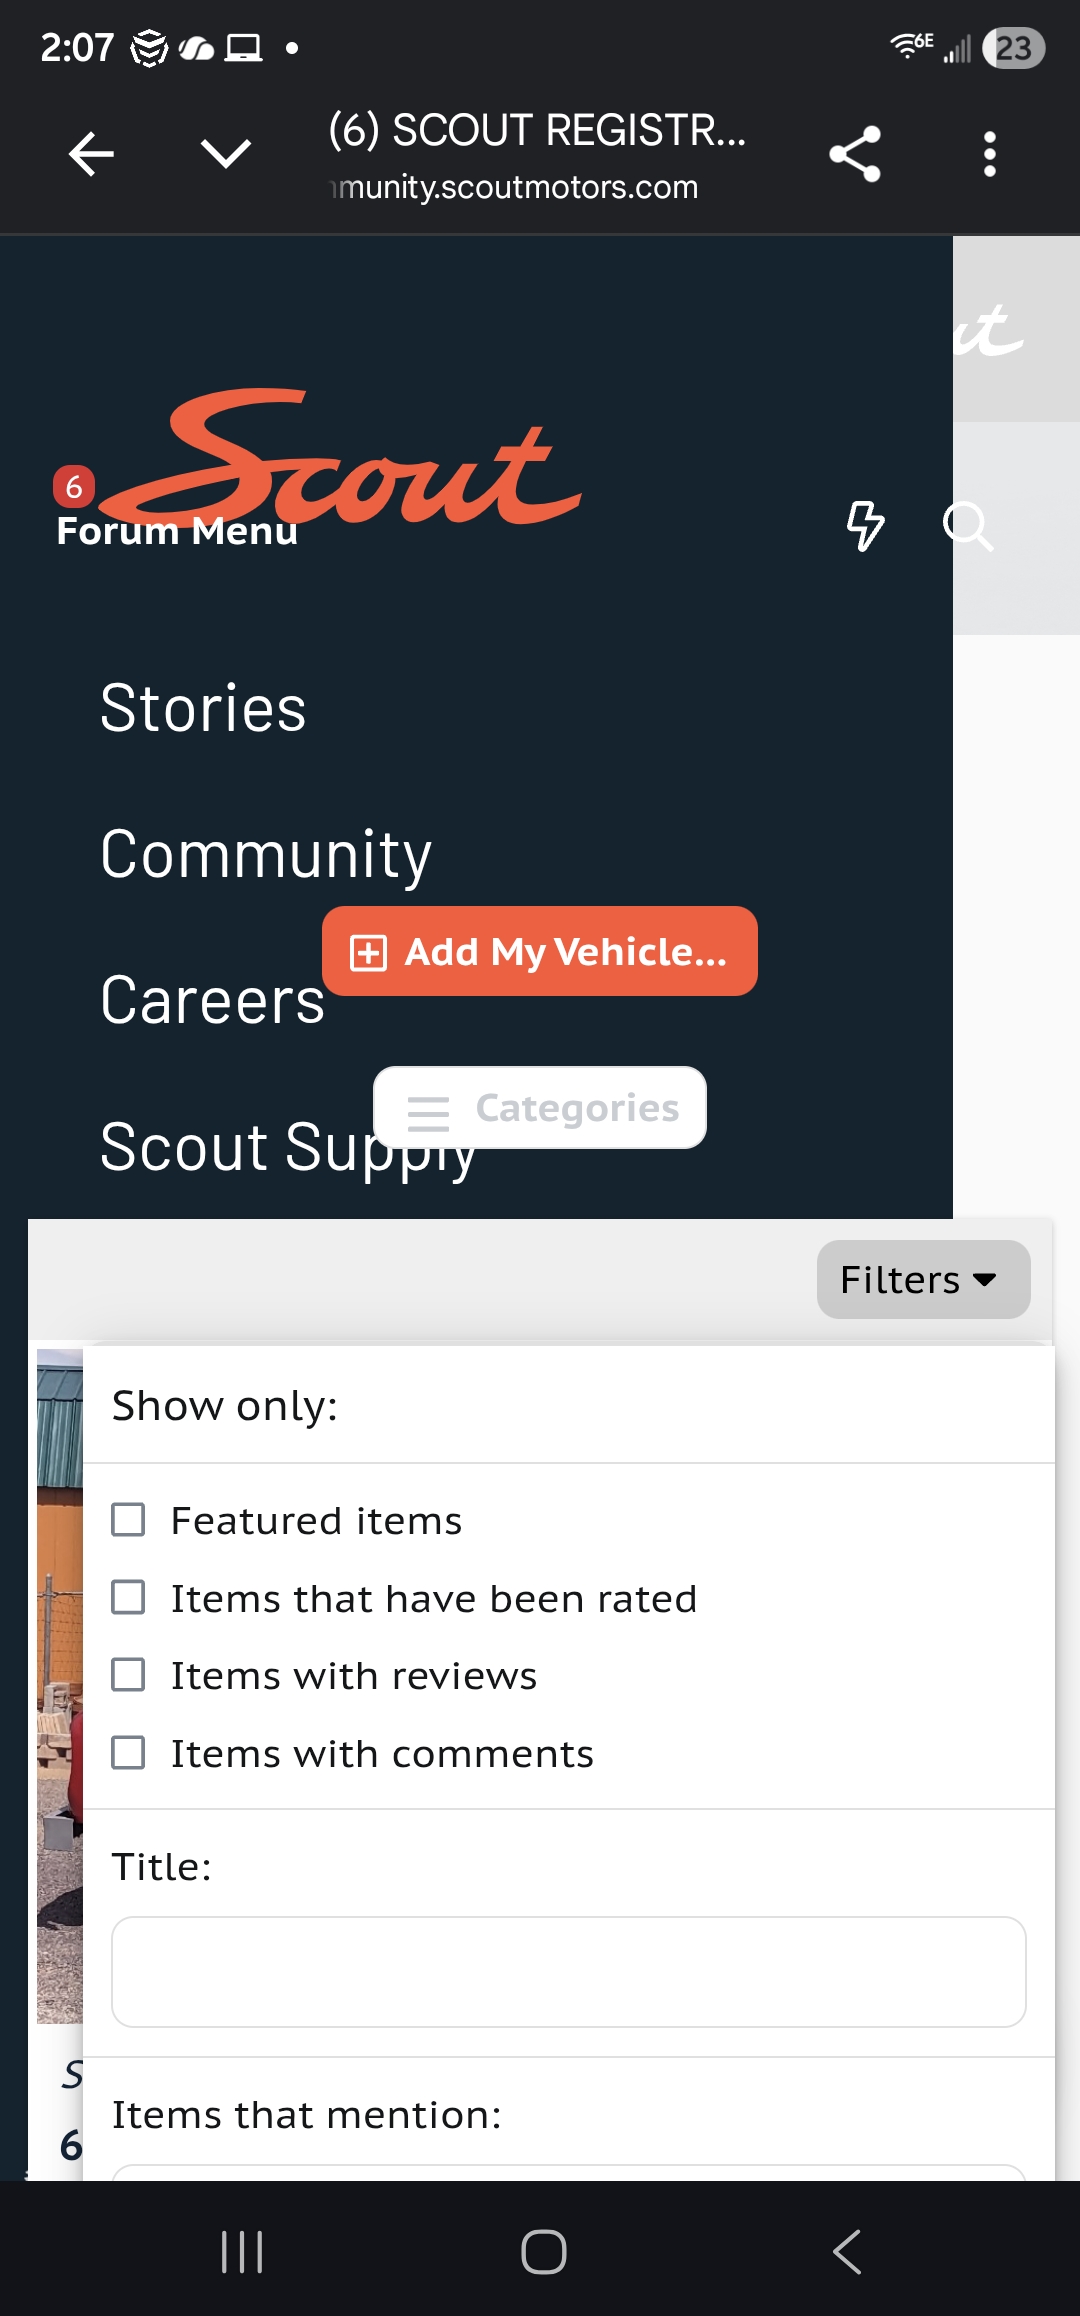1080x2316 pixels.
Task: Tap the browser back arrow
Action: [91, 154]
